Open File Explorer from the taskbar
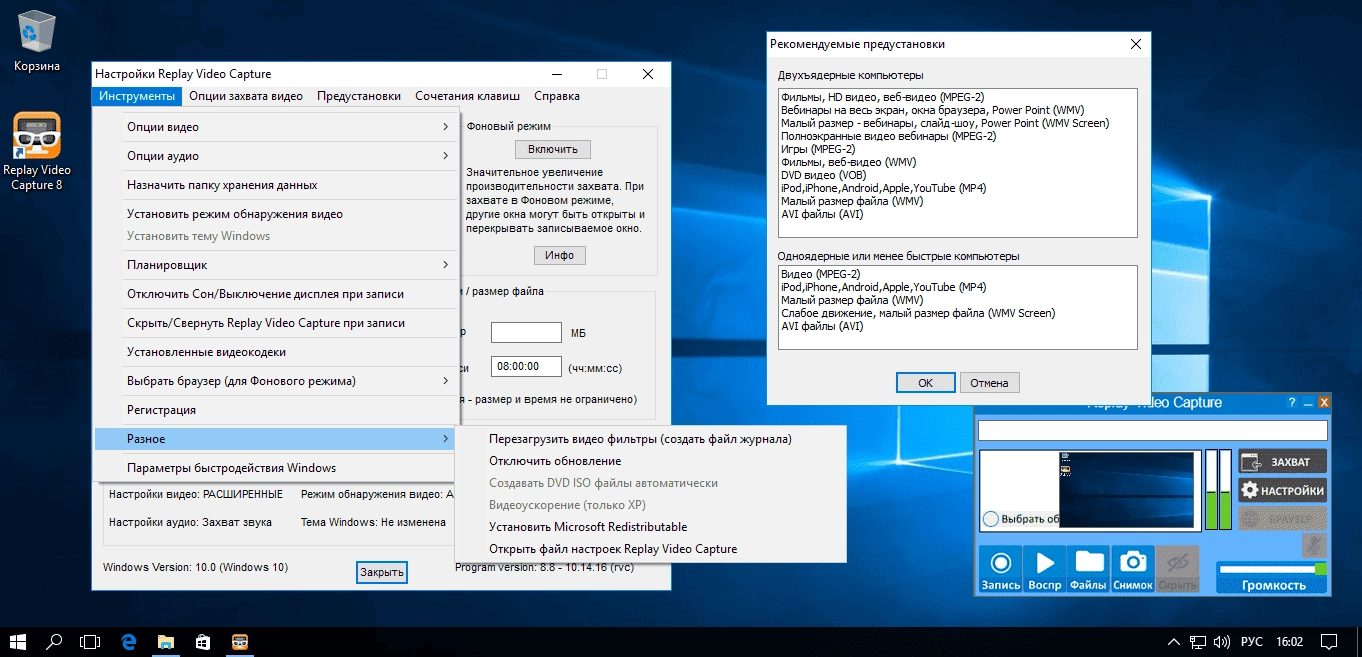The image size is (1362, 657). (x=165, y=641)
